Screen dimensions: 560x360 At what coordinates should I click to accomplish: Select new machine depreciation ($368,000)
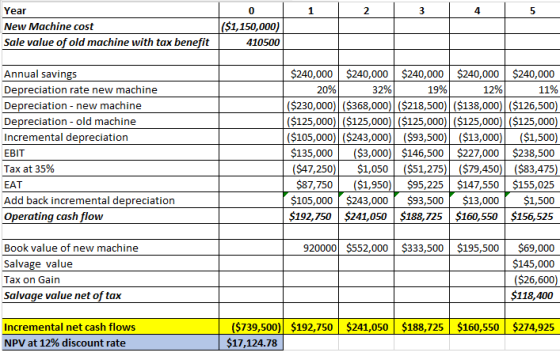click(x=367, y=106)
